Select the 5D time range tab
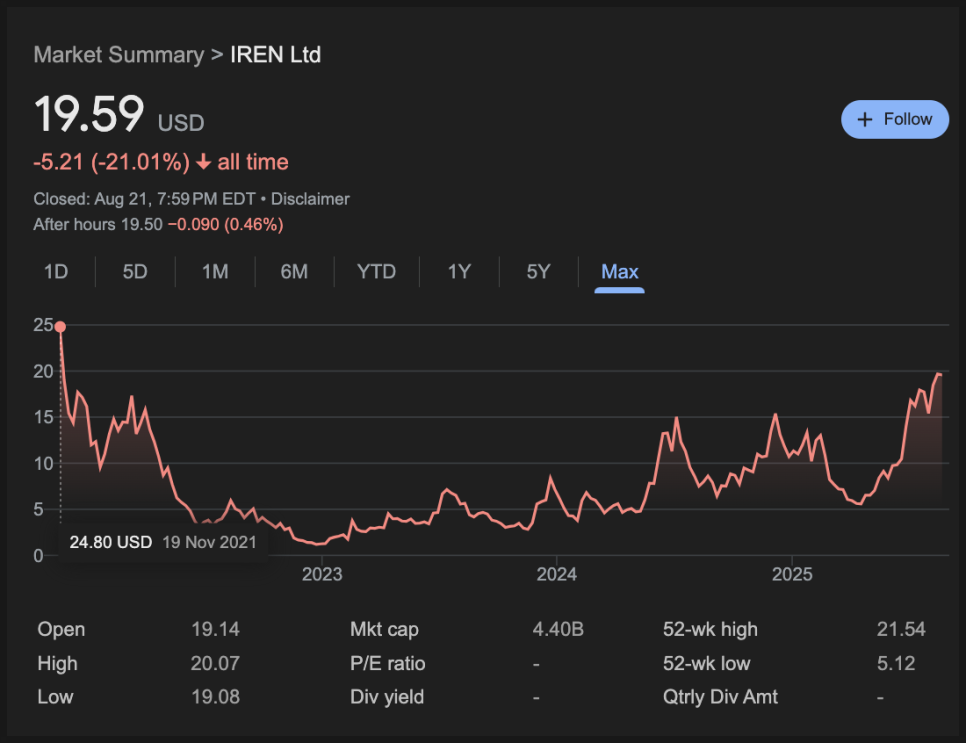This screenshot has height=743, width=966. [135, 272]
